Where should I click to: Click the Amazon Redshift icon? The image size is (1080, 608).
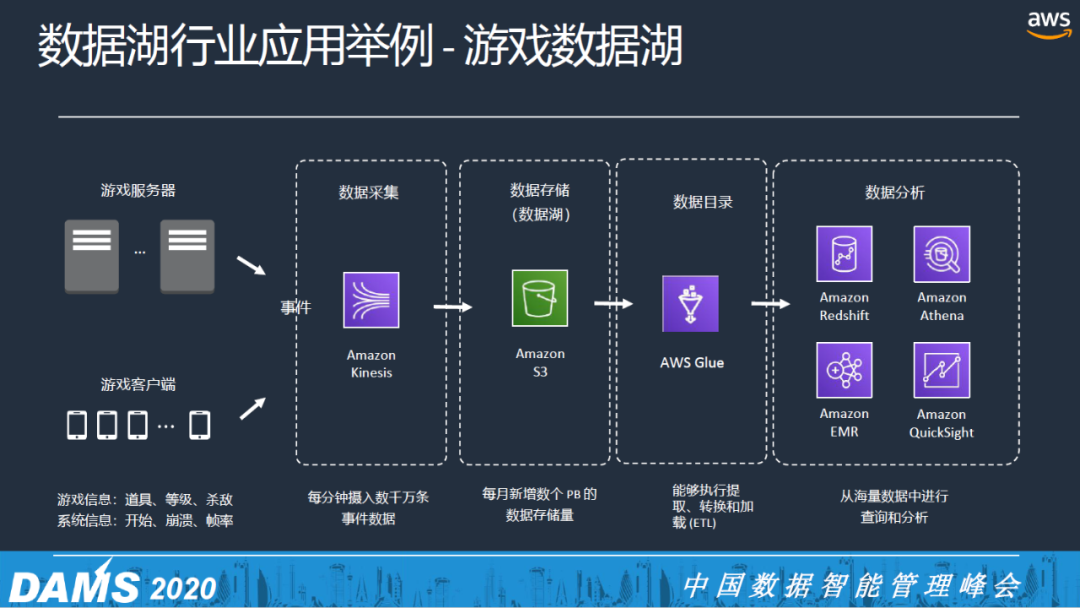[844, 254]
